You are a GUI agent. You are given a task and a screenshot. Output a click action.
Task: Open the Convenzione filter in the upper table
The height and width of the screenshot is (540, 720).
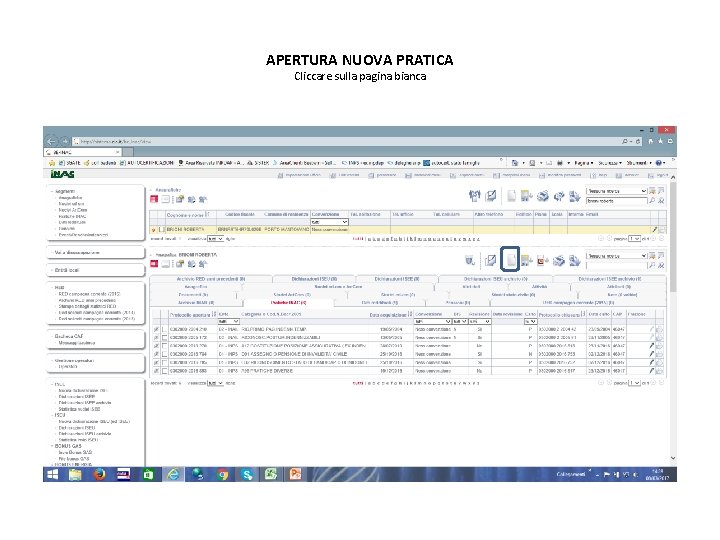click(x=330, y=222)
